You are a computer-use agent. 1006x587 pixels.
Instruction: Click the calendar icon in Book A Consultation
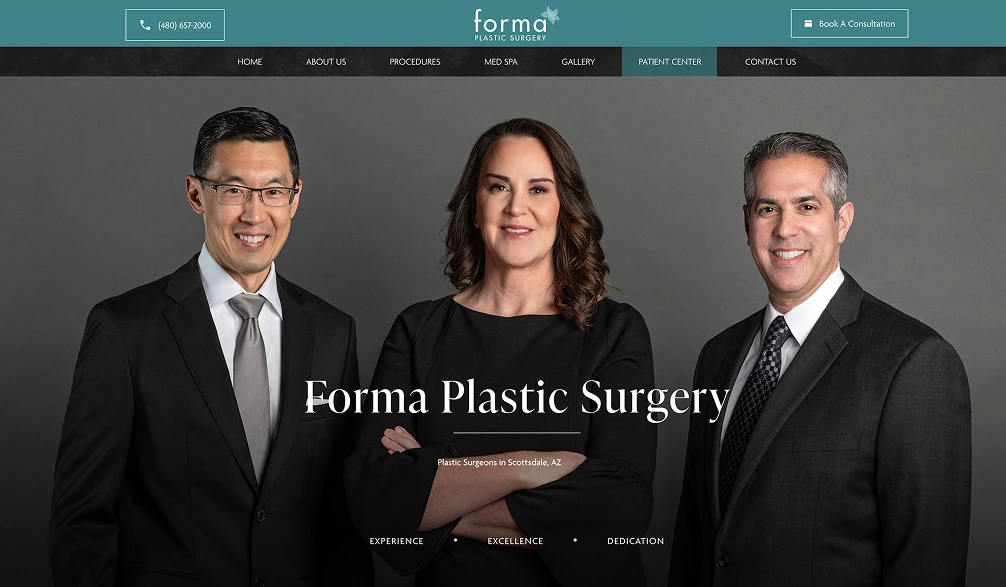(x=808, y=24)
